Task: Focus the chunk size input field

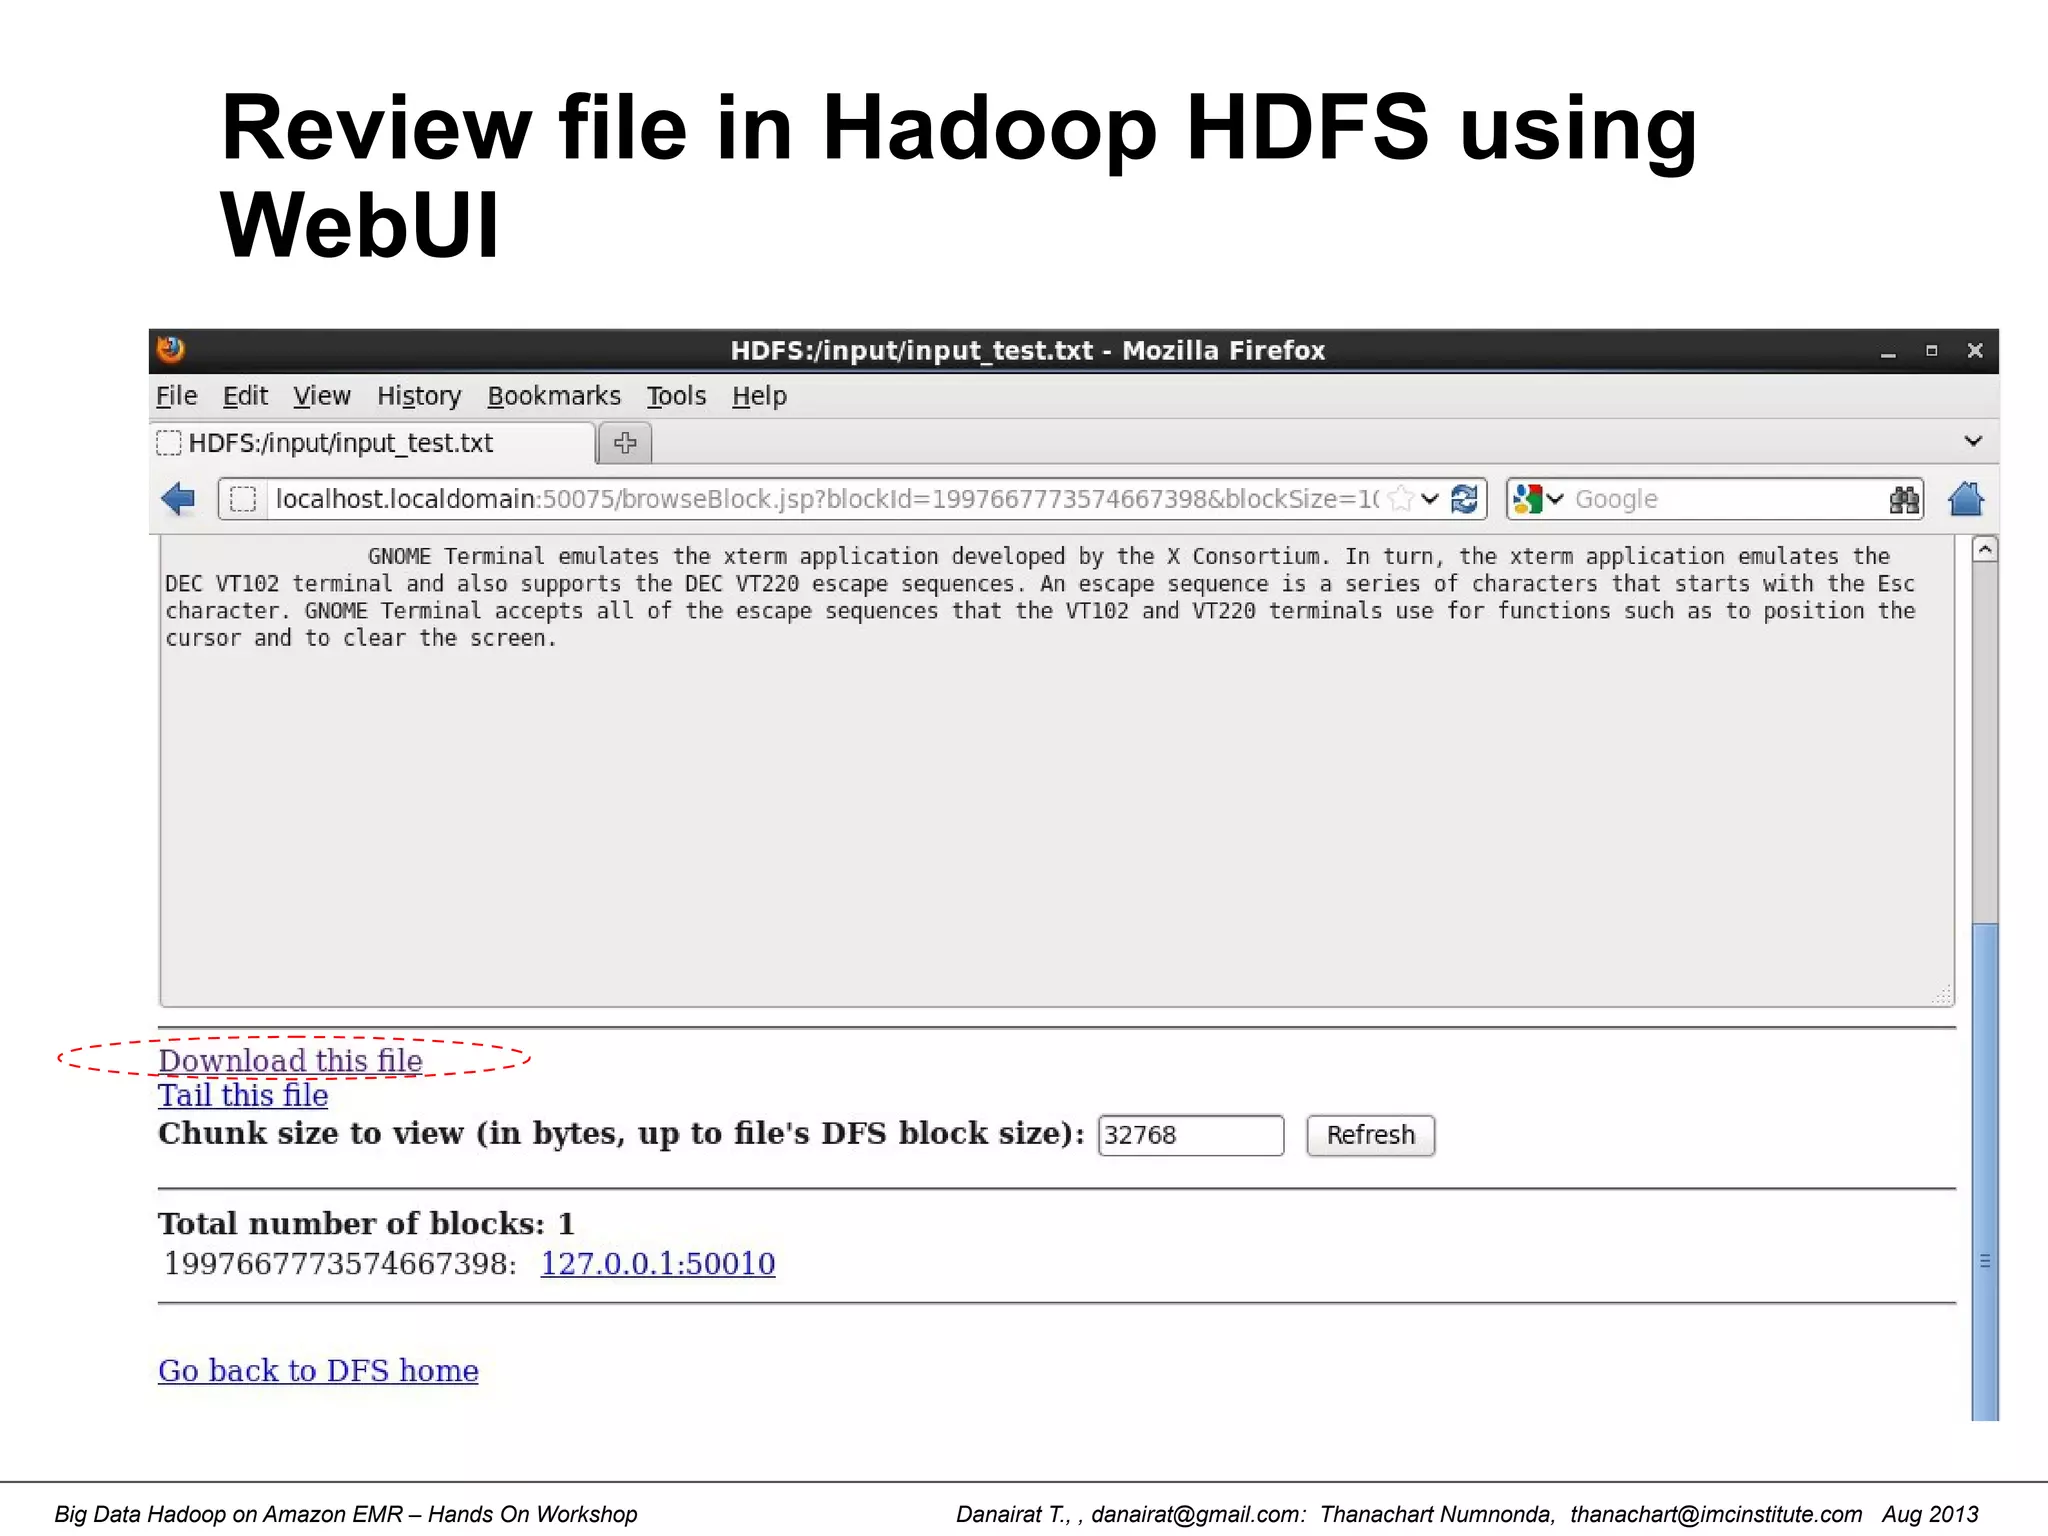Action: pyautogui.click(x=1190, y=1135)
